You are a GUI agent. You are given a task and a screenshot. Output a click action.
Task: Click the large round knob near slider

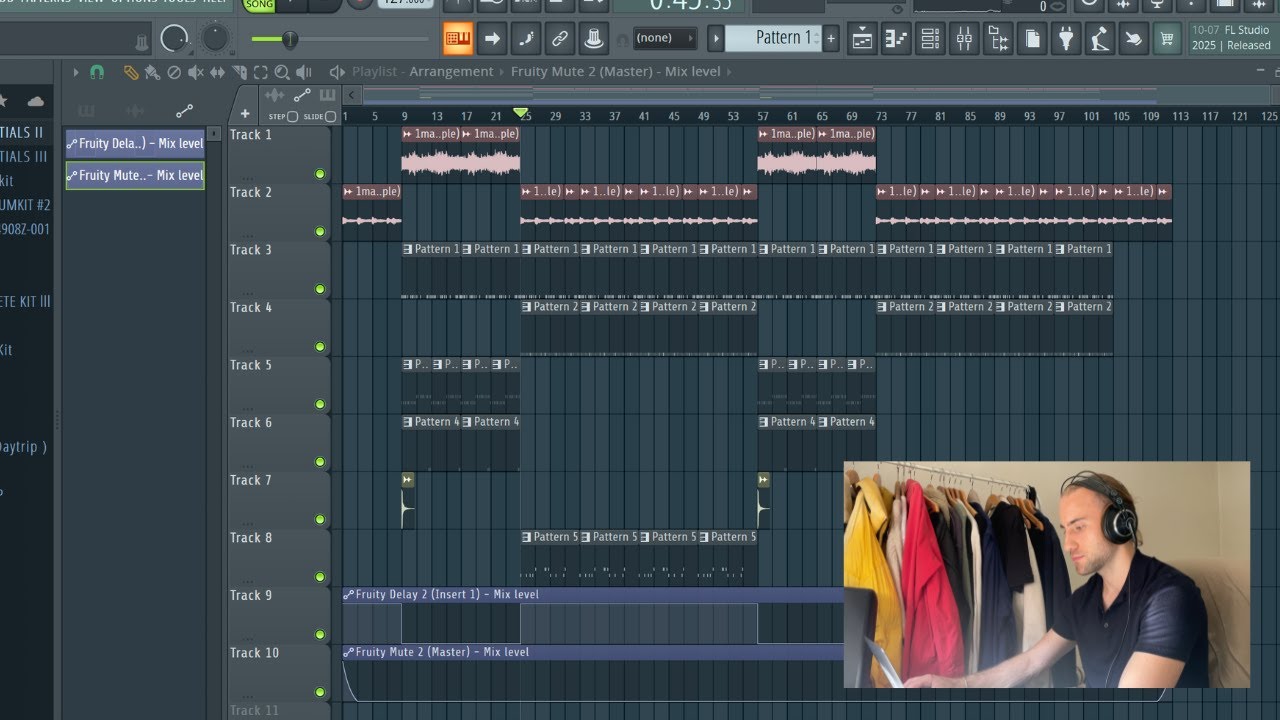175,39
